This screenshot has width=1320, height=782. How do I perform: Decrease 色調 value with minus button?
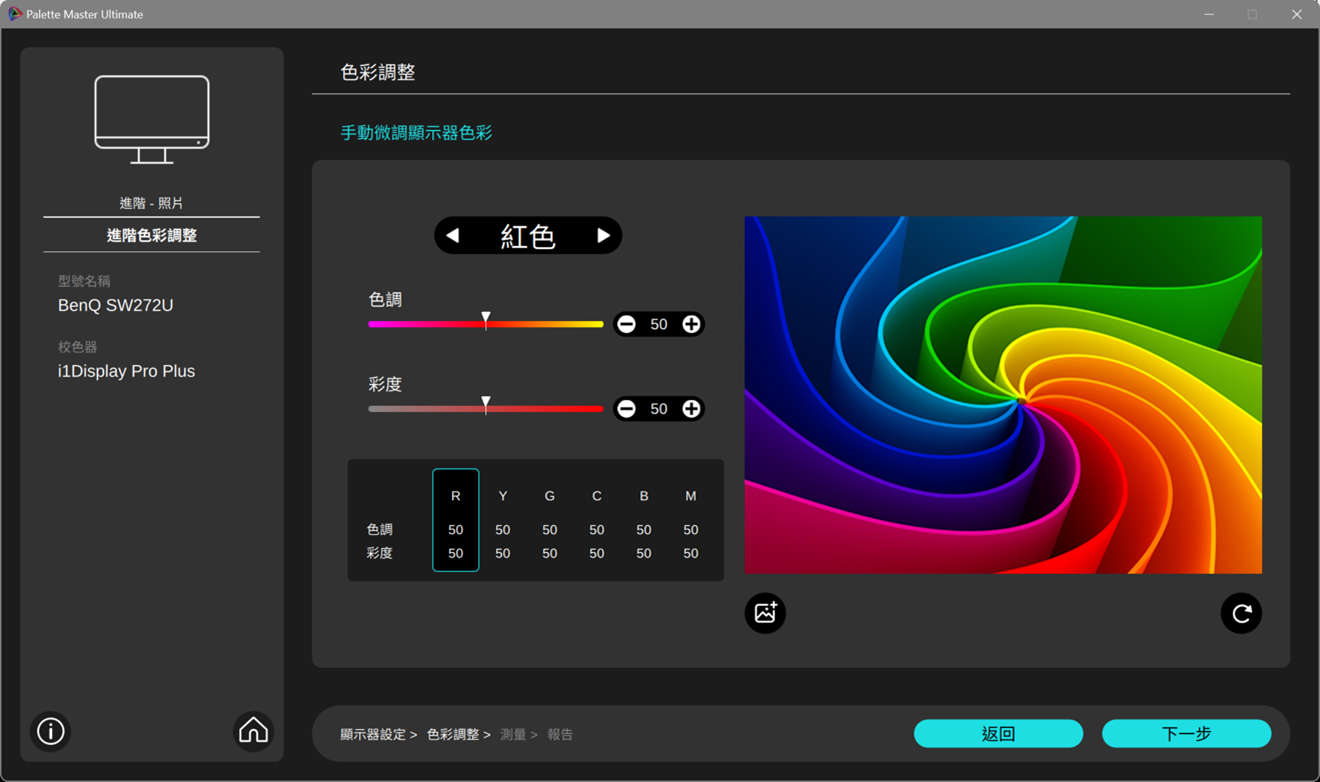point(627,324)
